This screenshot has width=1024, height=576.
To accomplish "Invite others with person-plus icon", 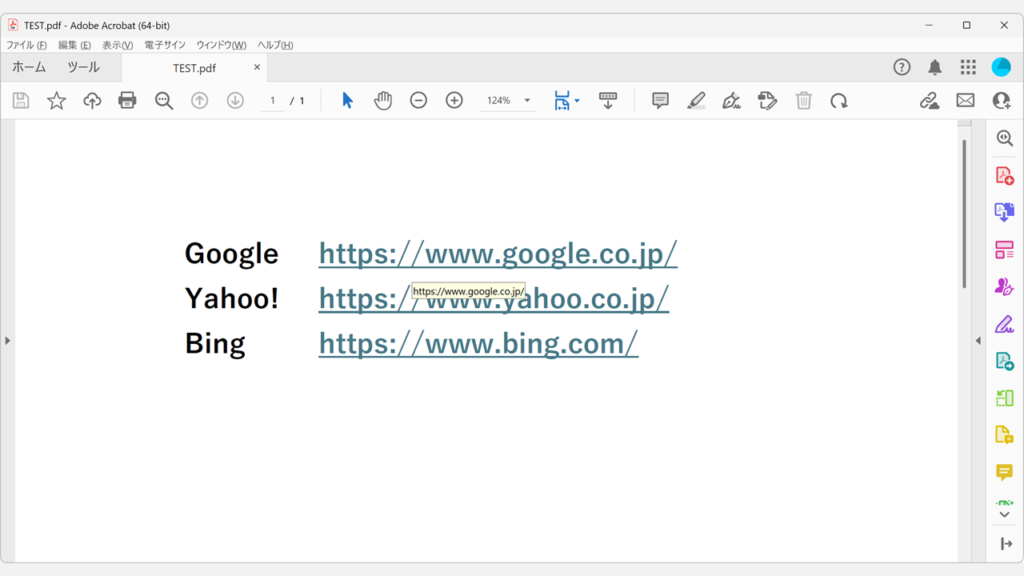I will tap(1001, 101).
